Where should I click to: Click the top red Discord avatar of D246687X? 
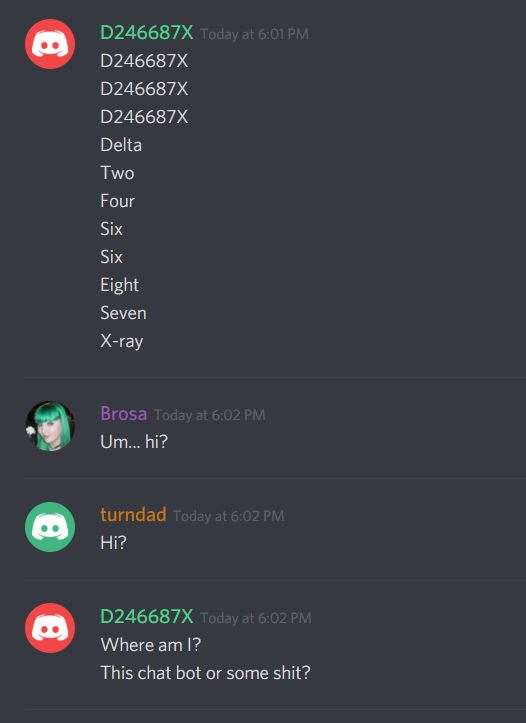(50, 44)
